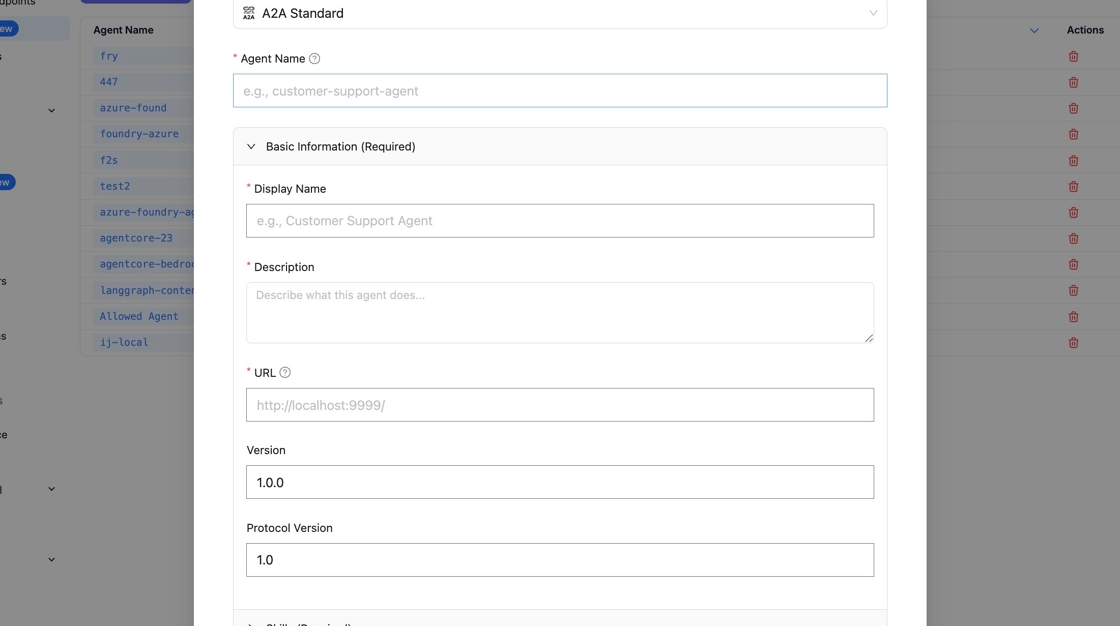The height and width of the screenshot is (626, 1120).
Task: Click the Agent Name input field
Action: (x=559, y=91)
